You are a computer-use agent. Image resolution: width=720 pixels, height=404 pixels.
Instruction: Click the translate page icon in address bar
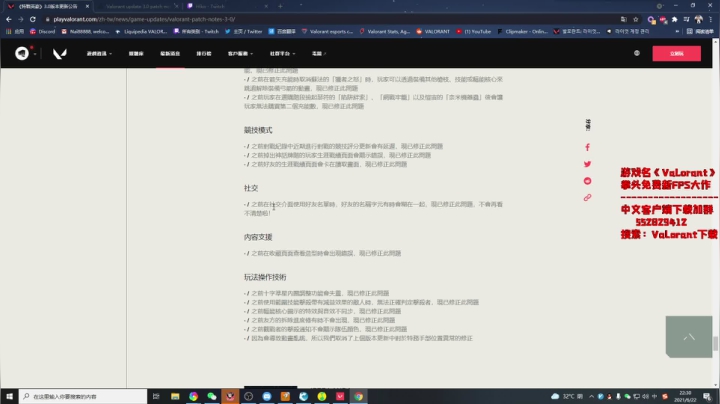pos(624,19)
